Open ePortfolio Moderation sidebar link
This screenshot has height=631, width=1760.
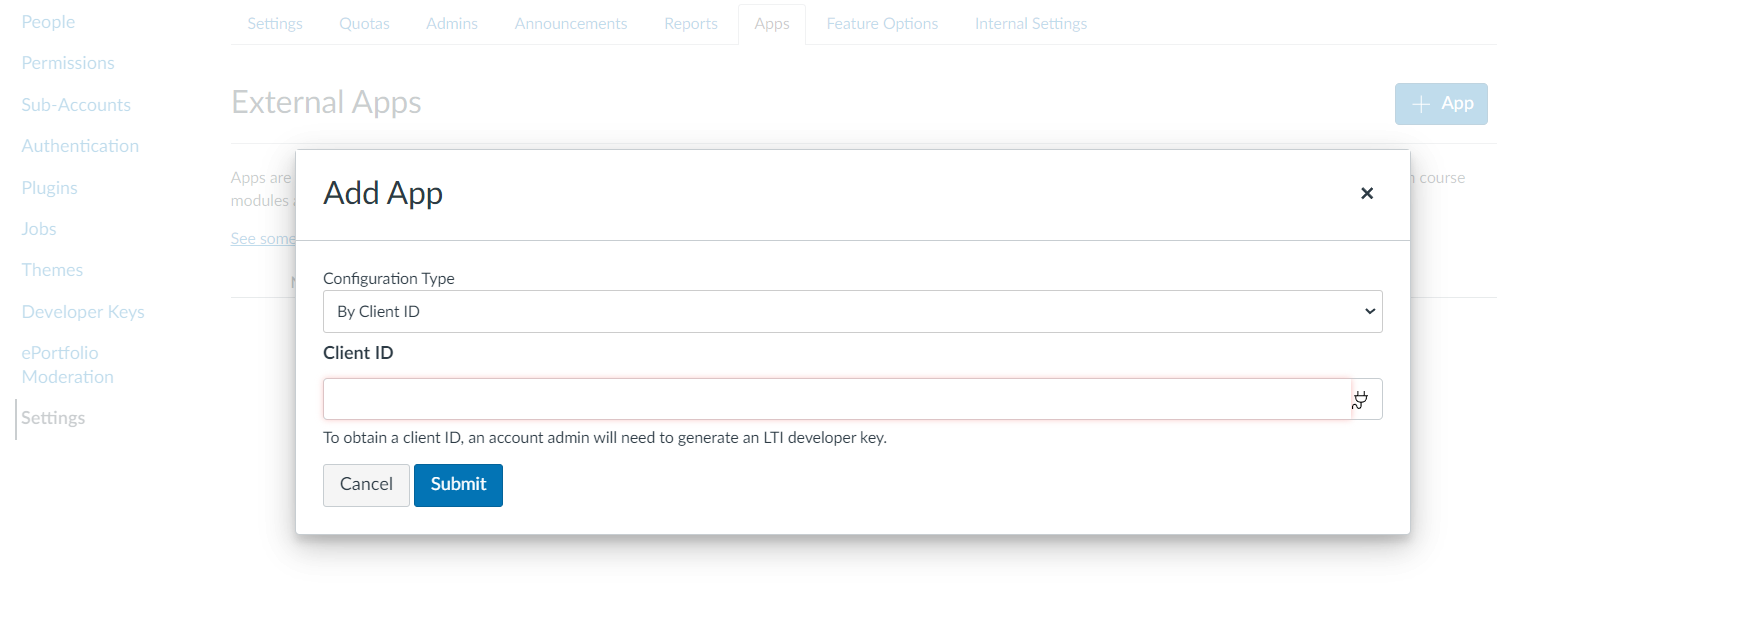coord(67,365)
